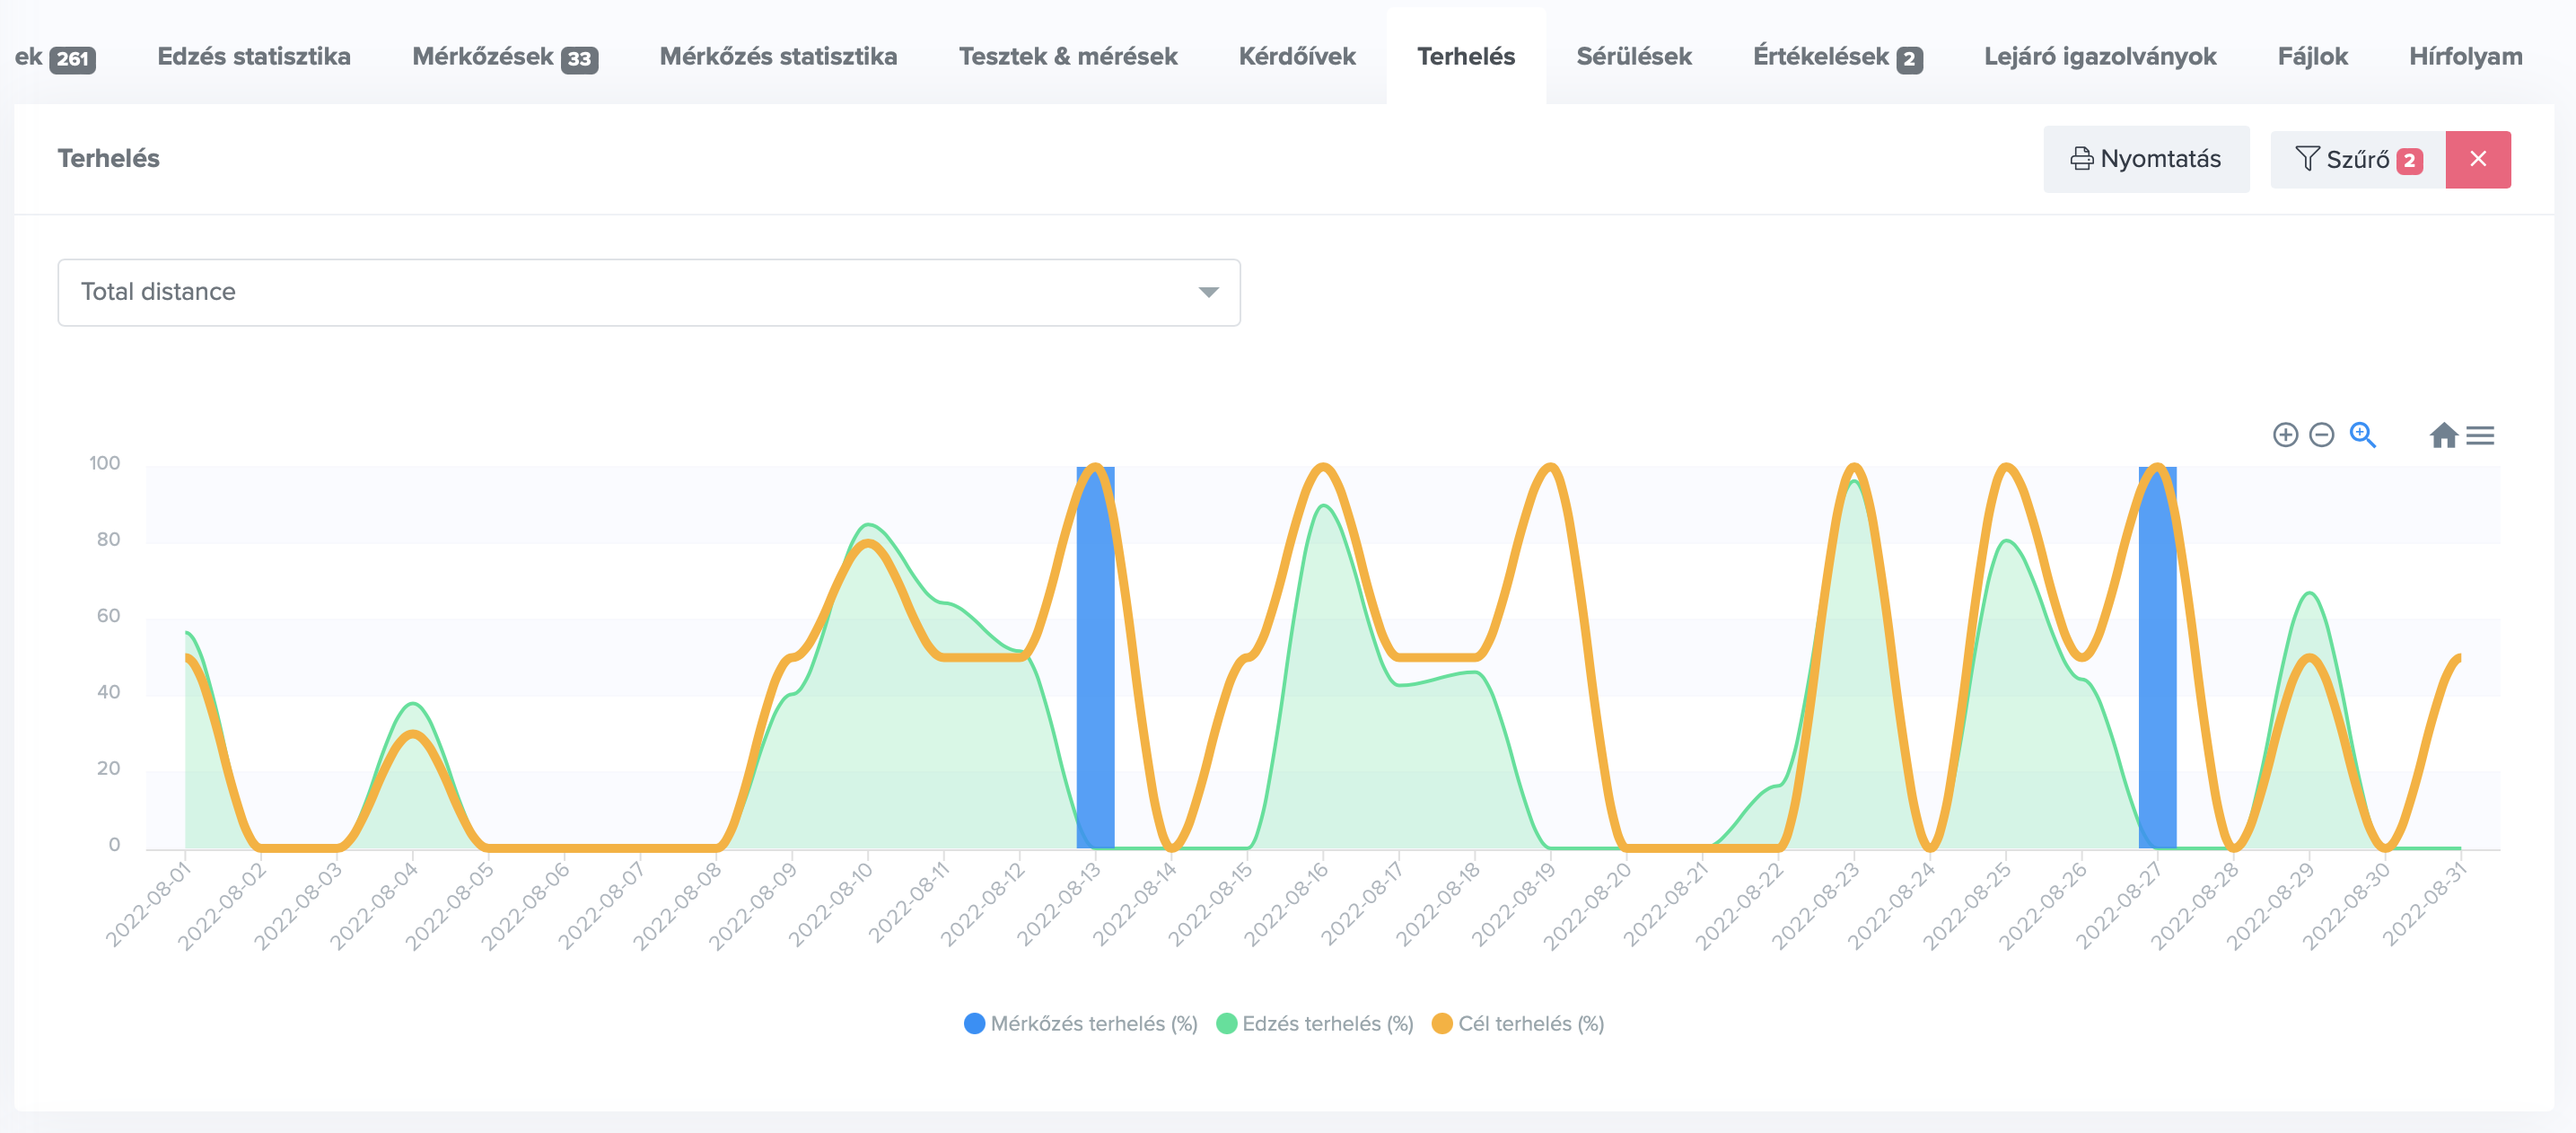Open the Lejáró igazolványok tab
Viewport: 2576px width, 1133px height.
pyautogui.click(x=2099, y=56)
